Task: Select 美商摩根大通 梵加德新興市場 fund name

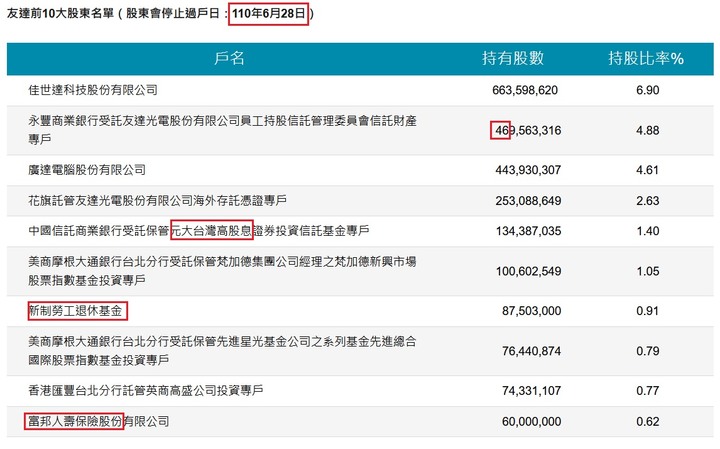Action: click(x=223, y=271)
